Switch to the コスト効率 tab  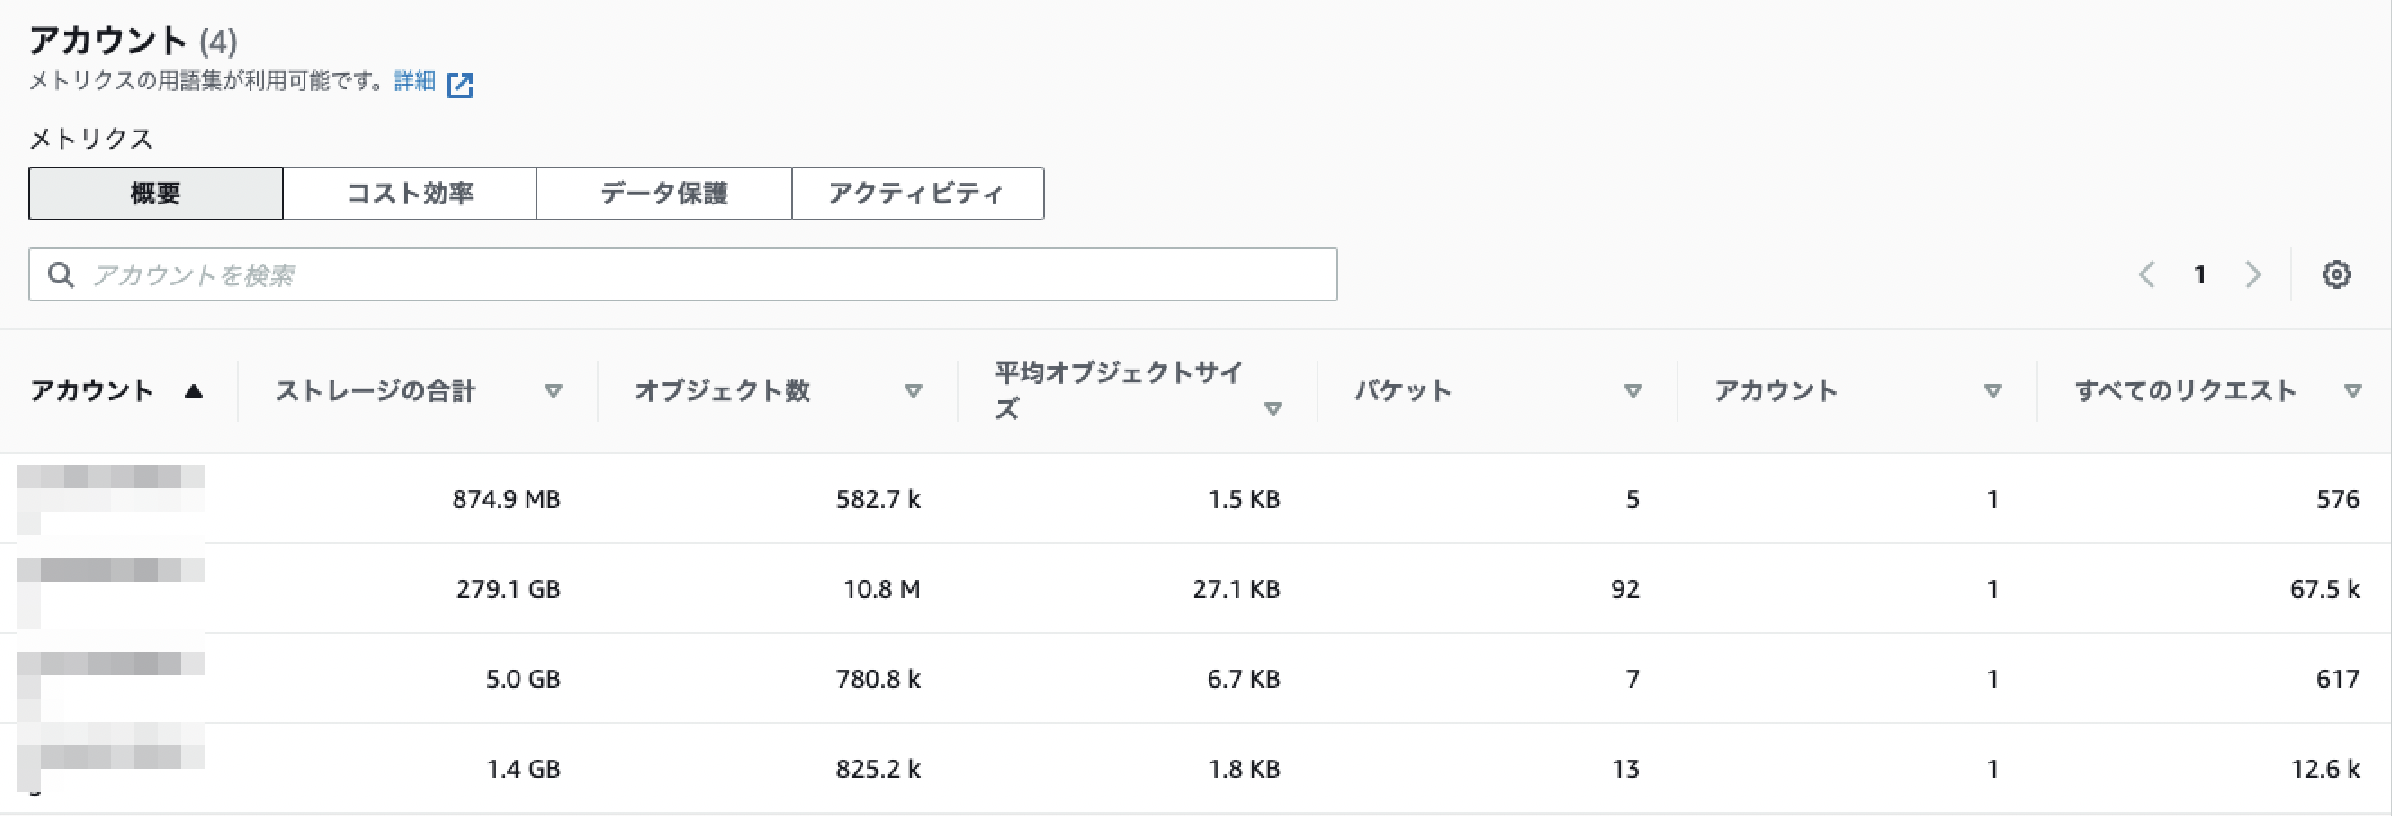click(x=410, y=193)
